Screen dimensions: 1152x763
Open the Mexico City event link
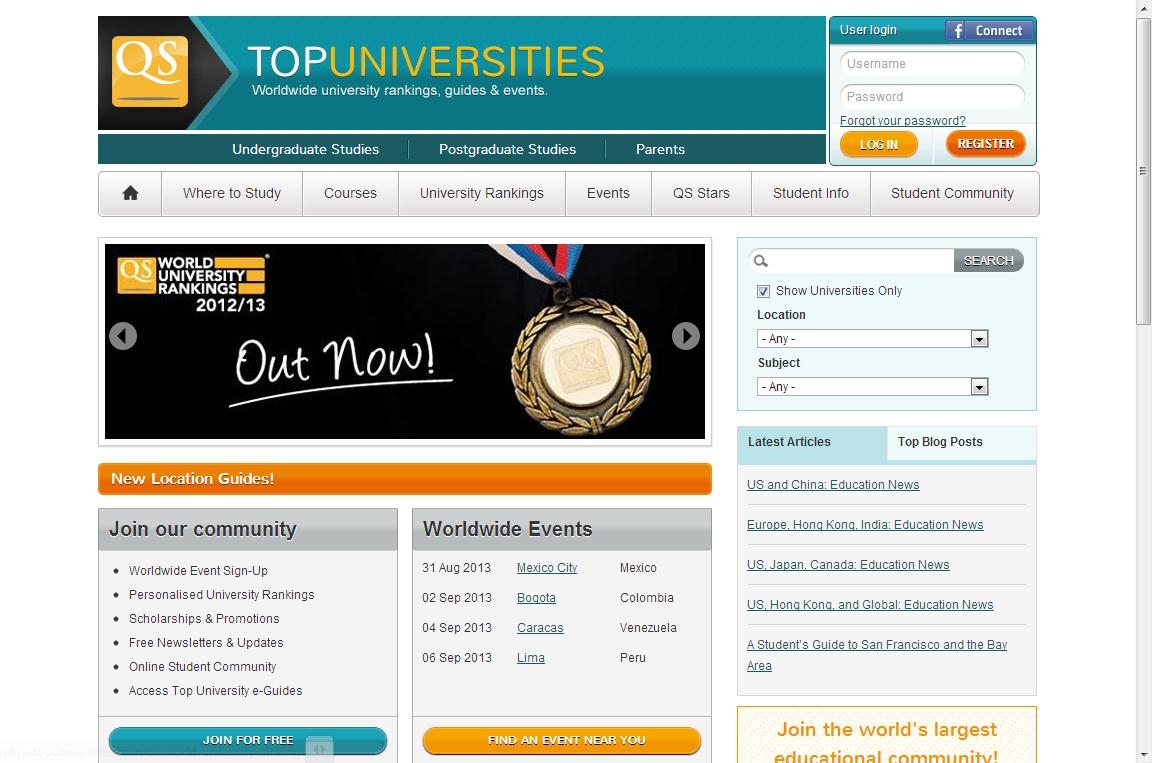(547, 568)
